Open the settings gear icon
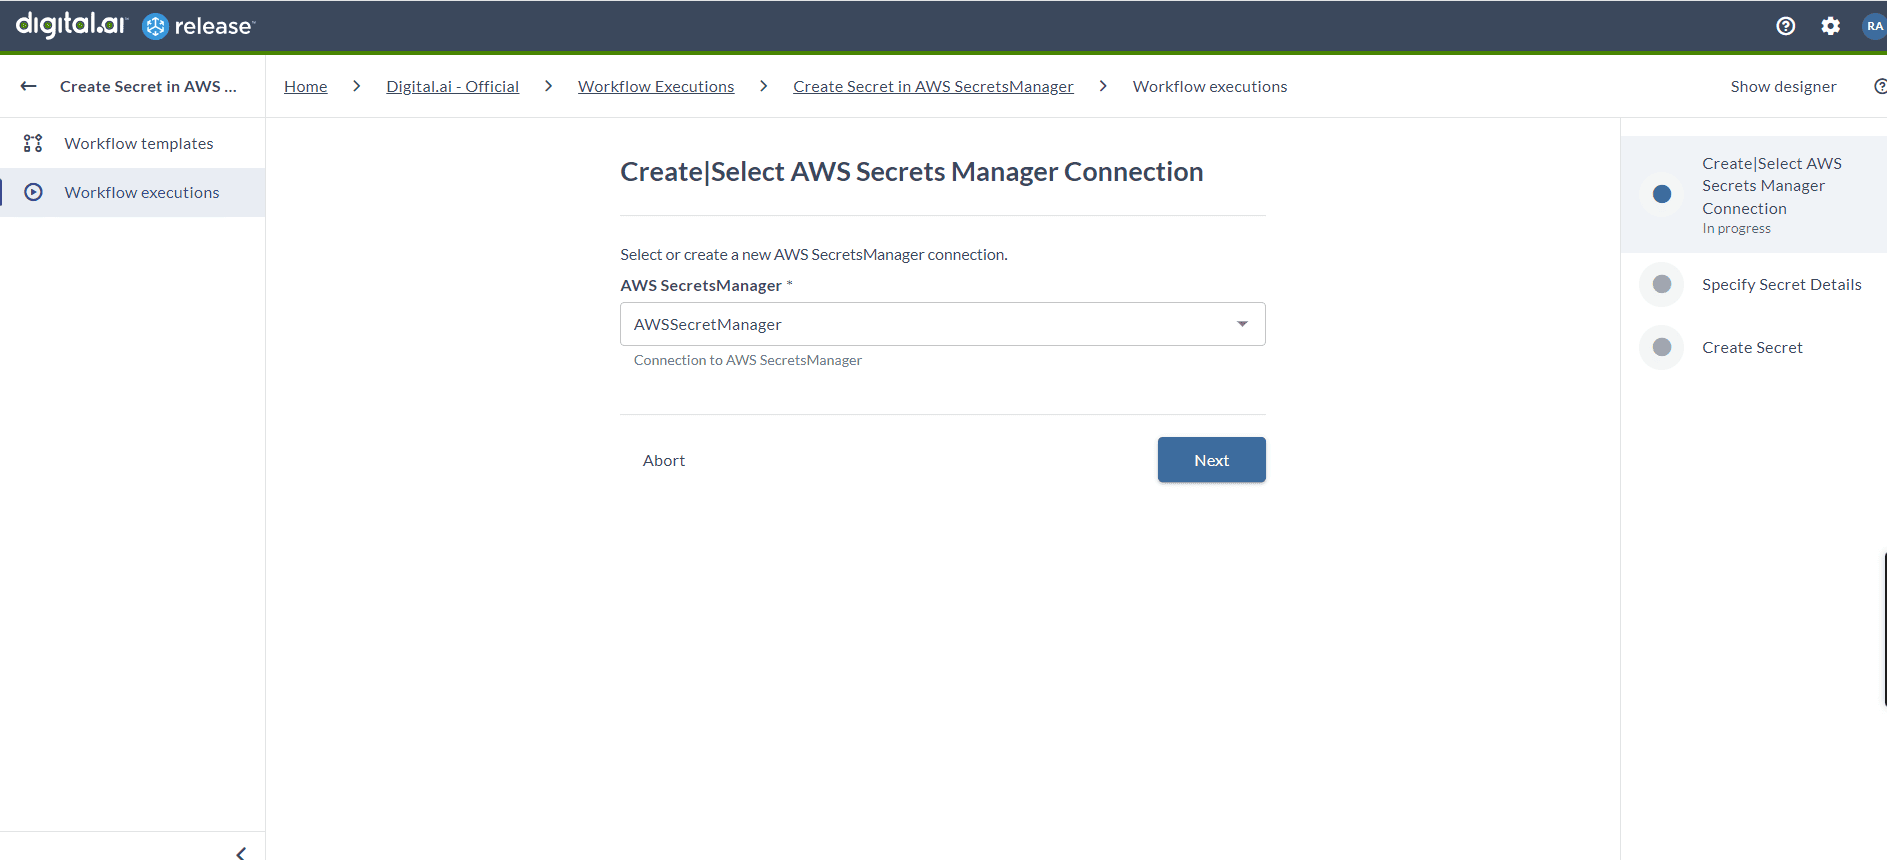This screenshot has height=860, width=1887. point(1830,26)
